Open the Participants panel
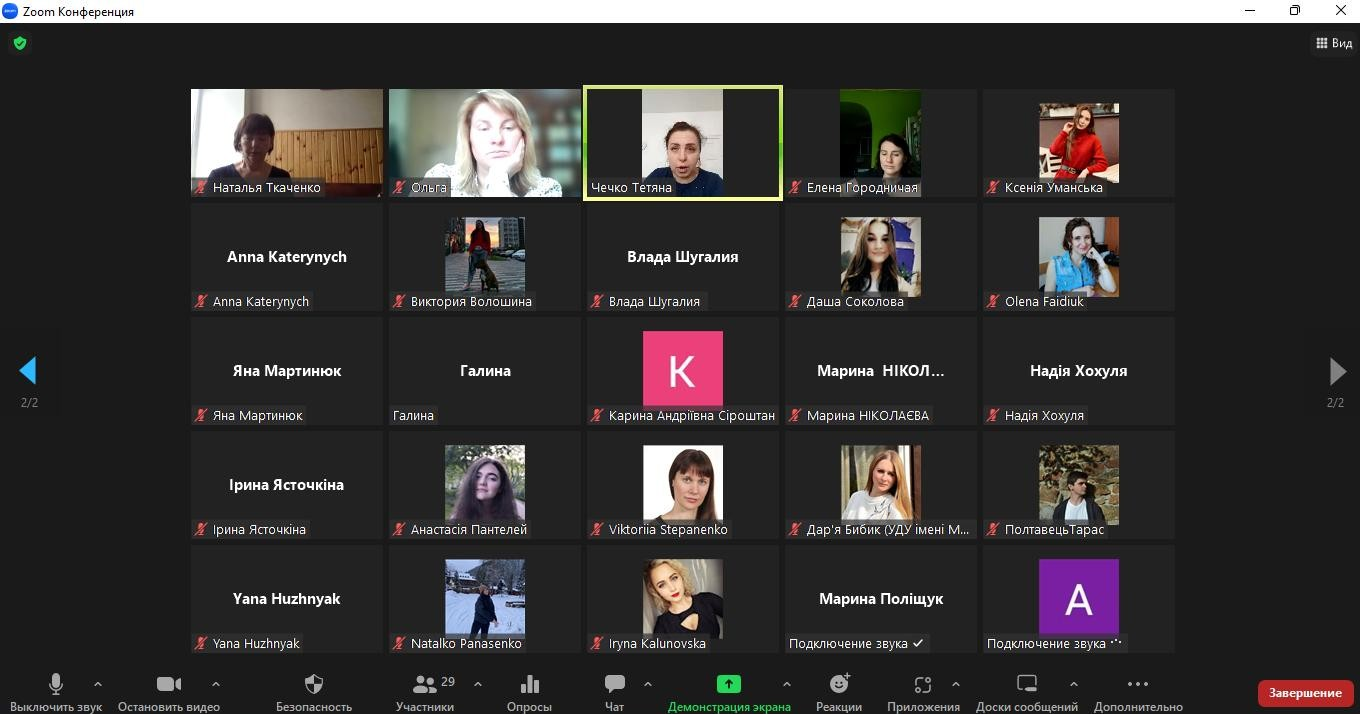 [x=425, y=685]
